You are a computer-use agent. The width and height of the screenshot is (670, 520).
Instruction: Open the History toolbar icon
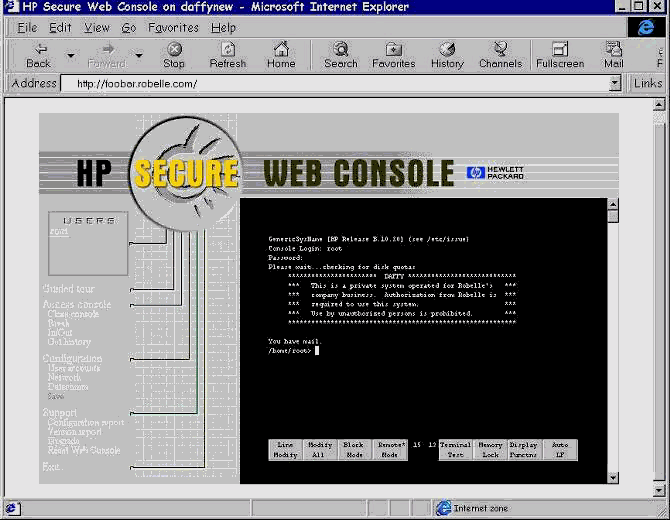click(x=447, y=56)
